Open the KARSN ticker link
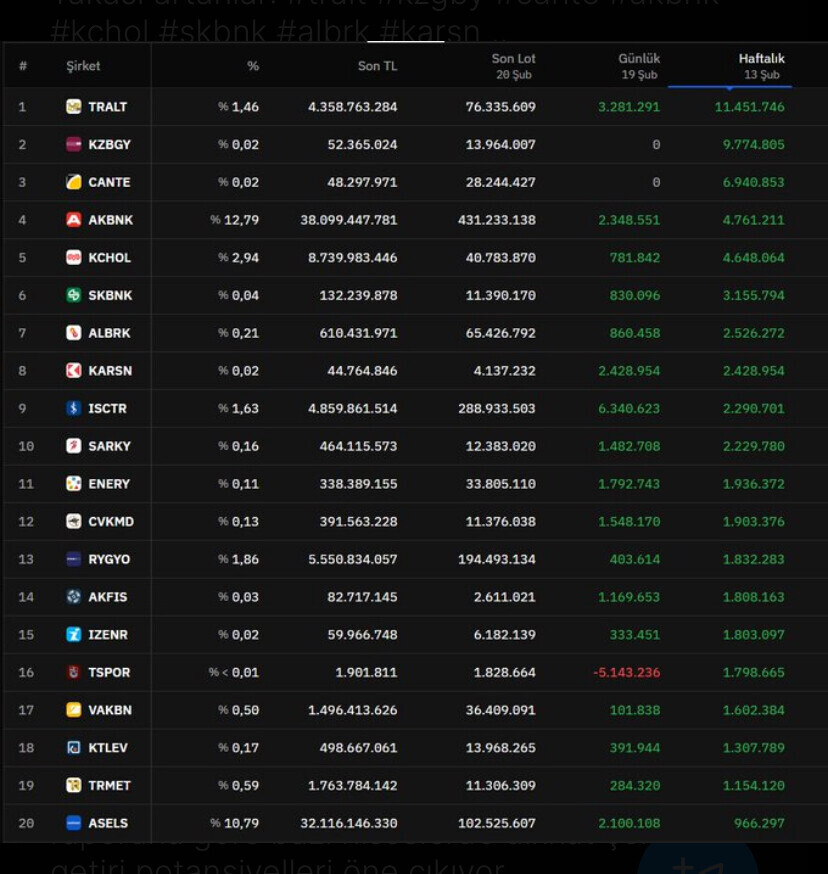The image size is (828, 874). pos(109,371)
